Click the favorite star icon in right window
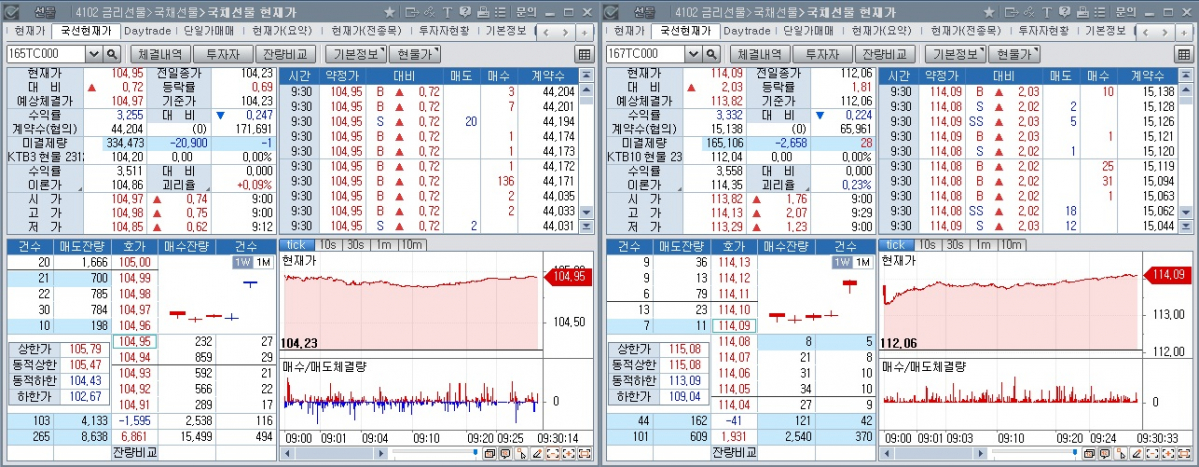This screenshot has width=1199, height=467. click(989, 12)
